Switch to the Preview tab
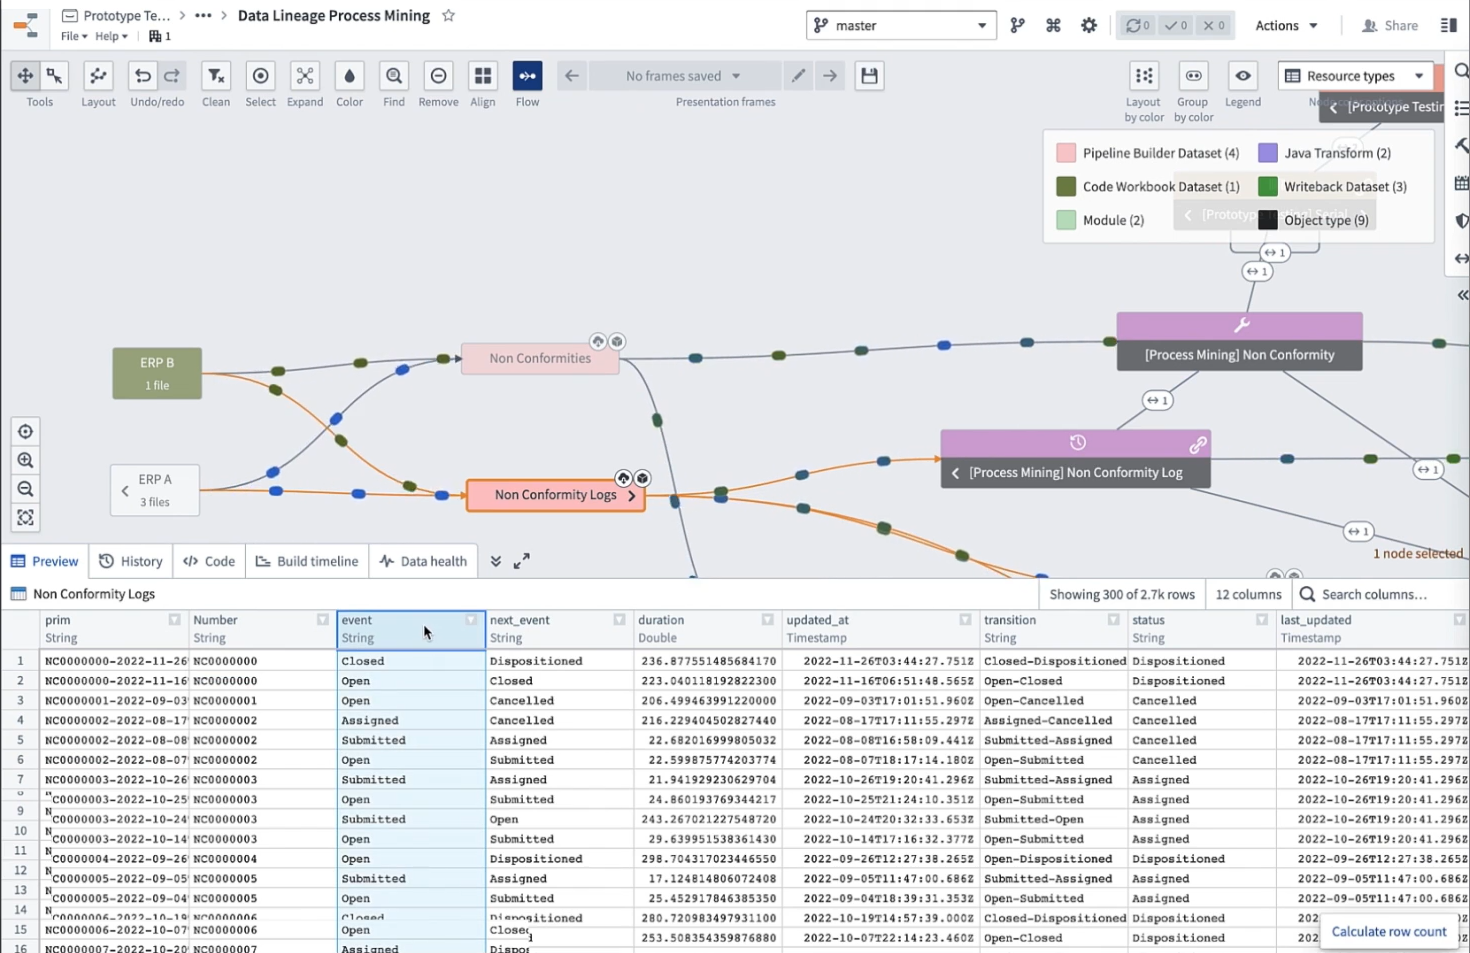This screenshot has width=1470, height=953. pyautogui.click(x=44, y=561)
